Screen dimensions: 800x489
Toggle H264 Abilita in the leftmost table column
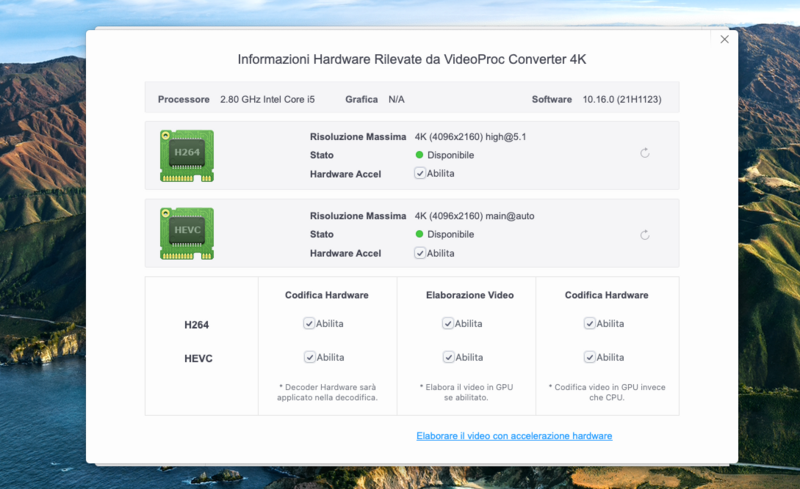pyautogui.click(x=310, y=323)
